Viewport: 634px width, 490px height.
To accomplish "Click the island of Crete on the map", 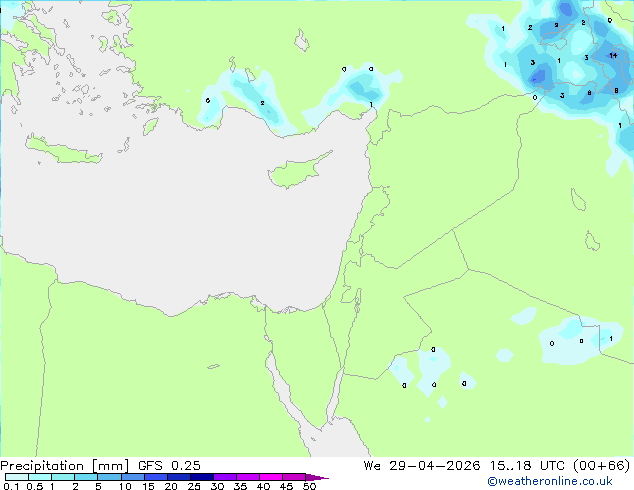I will (x=64, y=150).
